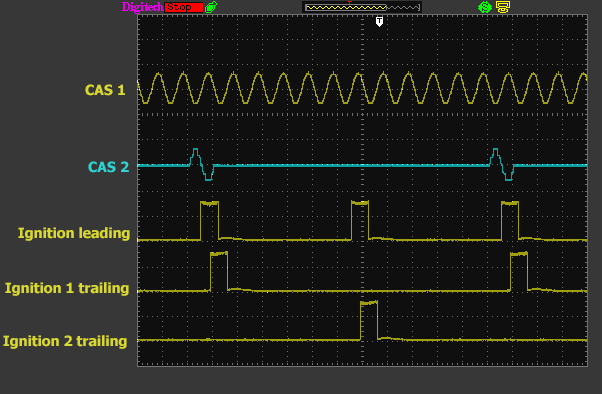The image size is (602, 394).
Task: Select the CAS 1 channel label
Action: pyautogui.click(x=105, y=90)
